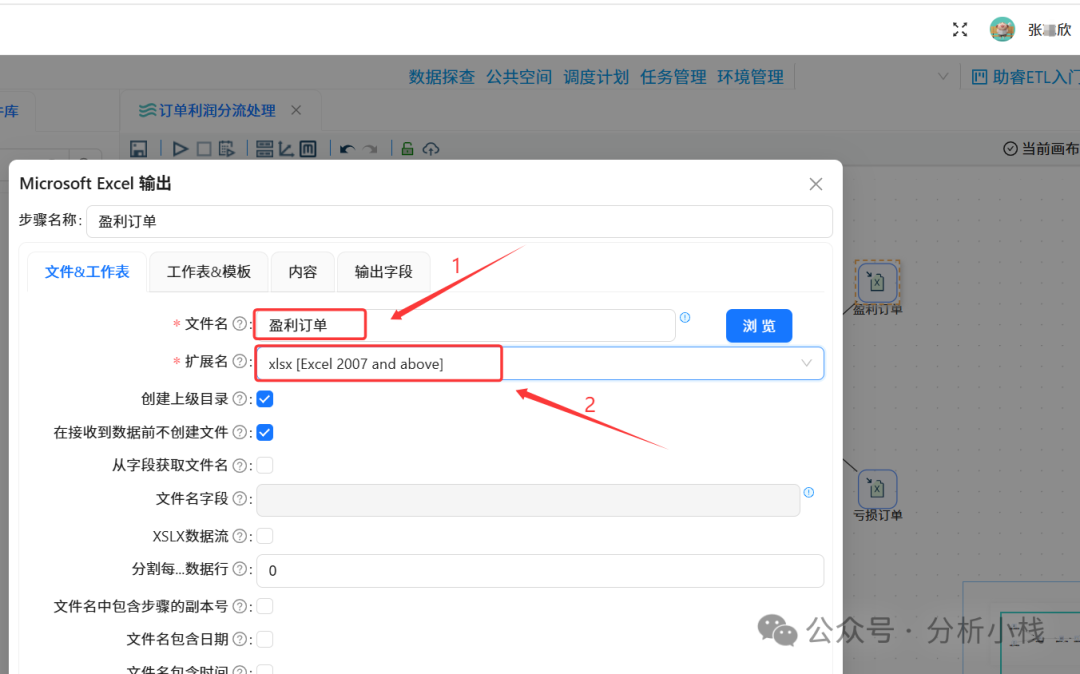Click the fullscreen expand icon at top

pos(960,30)
